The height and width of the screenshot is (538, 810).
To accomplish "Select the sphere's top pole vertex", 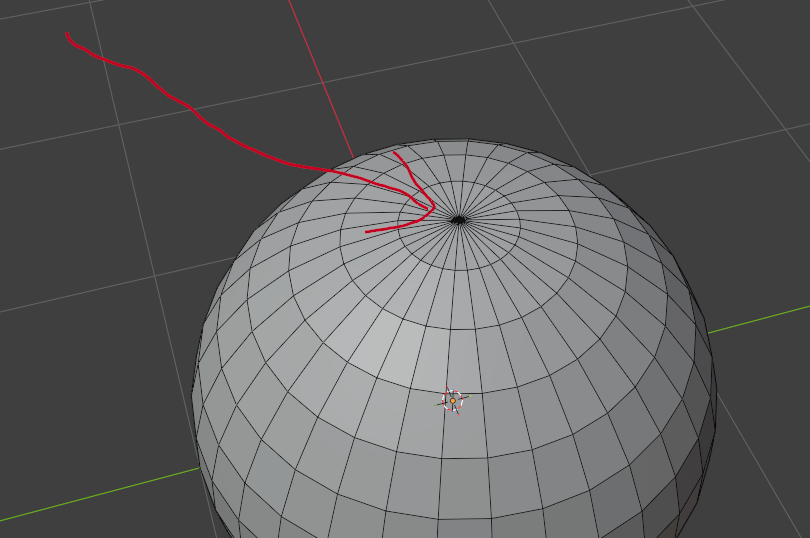I will [459, 221].
